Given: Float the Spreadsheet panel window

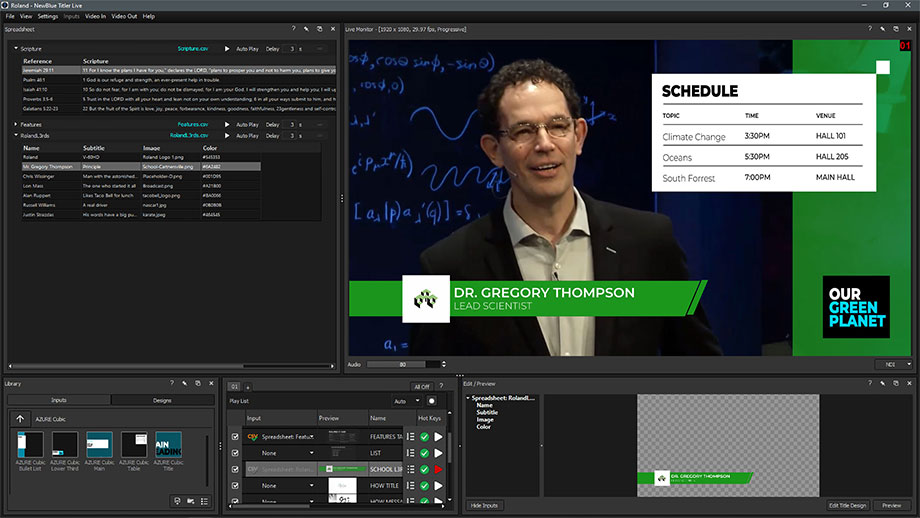Looking at the screenshot, I should [320, 29].
